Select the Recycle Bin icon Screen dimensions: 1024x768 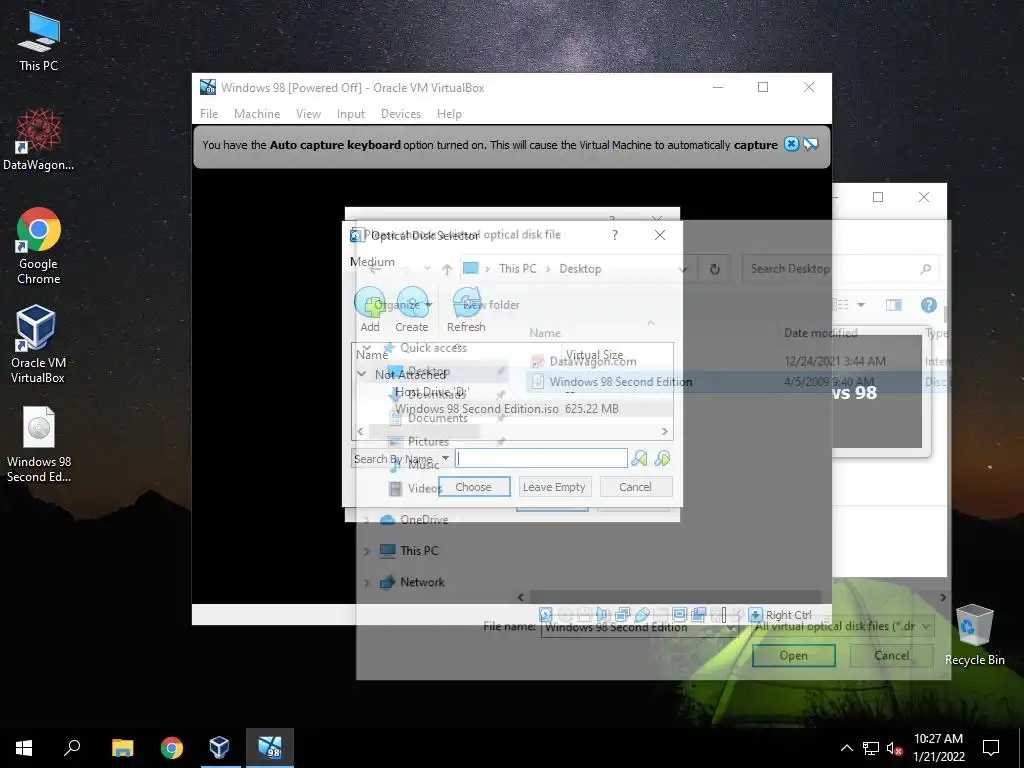[974, 635]
